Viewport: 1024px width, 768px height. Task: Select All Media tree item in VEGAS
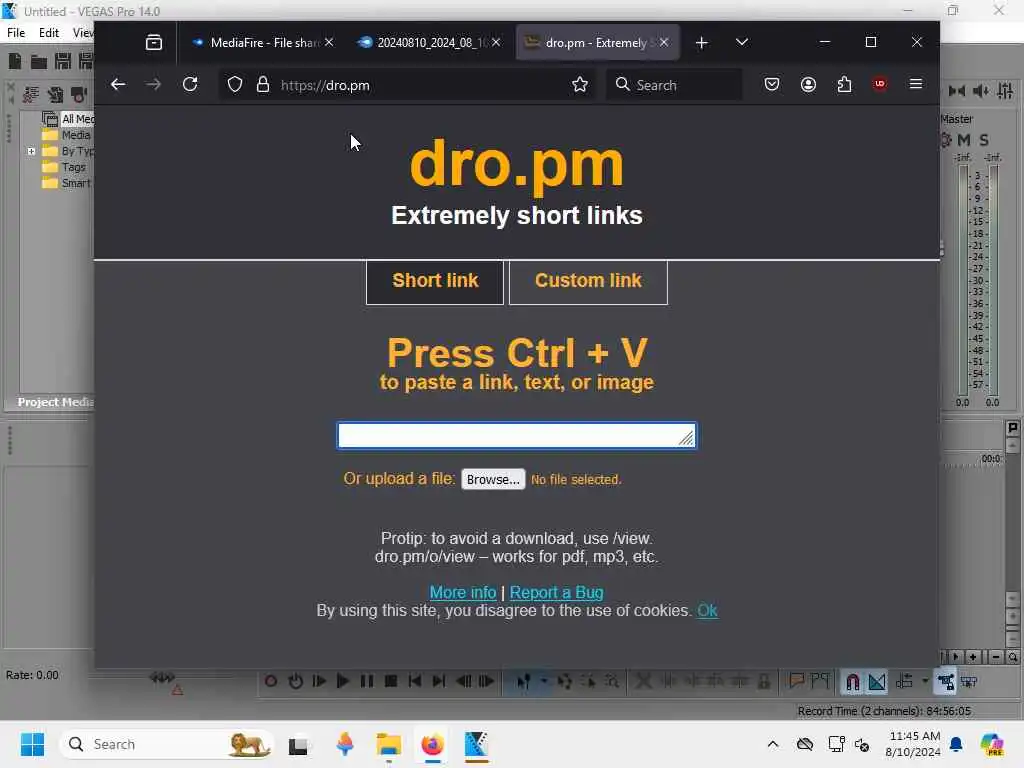pos(78,119)
